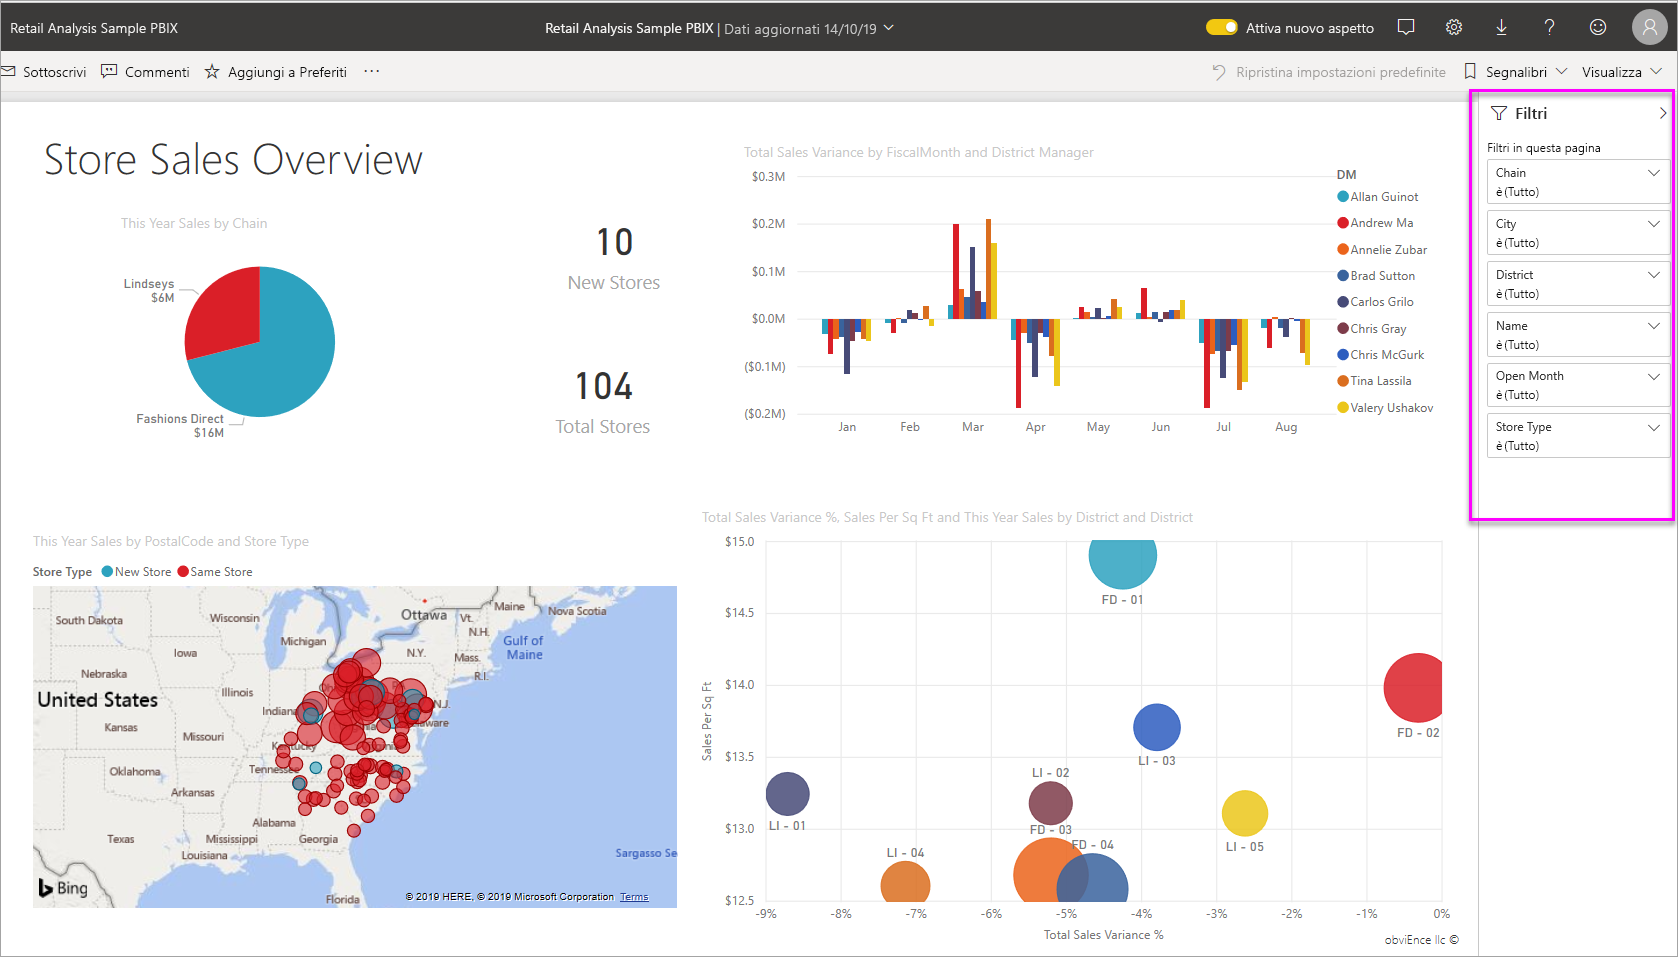Click the Terms link on the map

(634, 897)
